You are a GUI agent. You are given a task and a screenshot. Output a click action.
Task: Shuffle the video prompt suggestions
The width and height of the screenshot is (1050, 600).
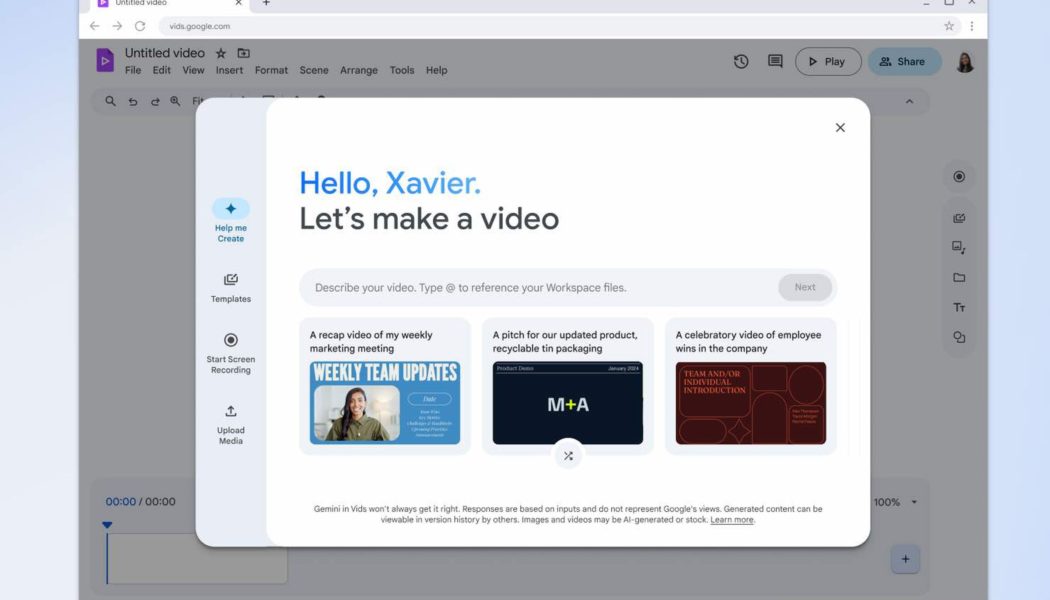point(568,455)
